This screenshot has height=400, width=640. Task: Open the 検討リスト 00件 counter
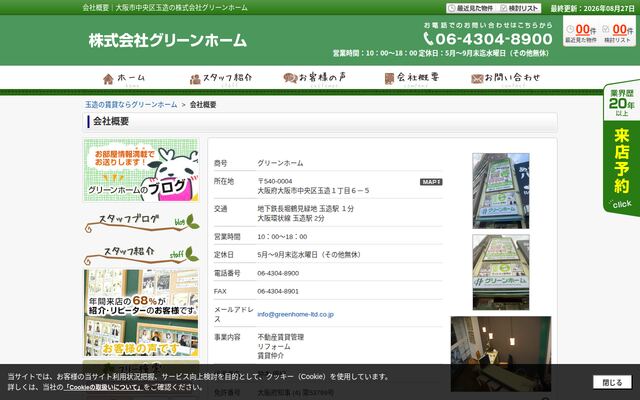pyautogui.click(x=618, y=33)
